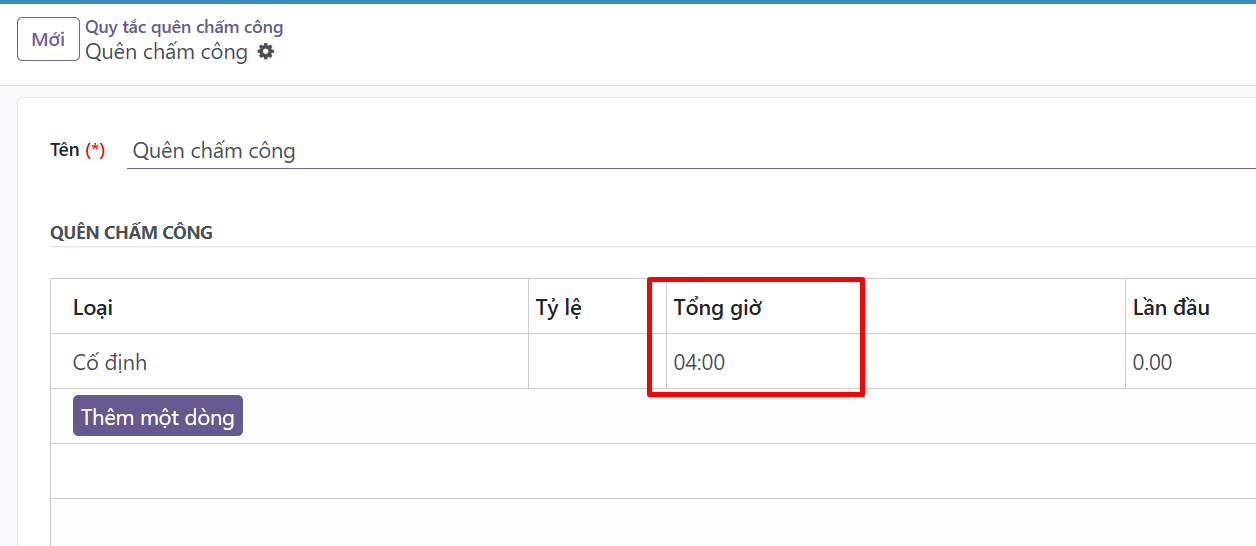The image size is (1256, 546).
Task: Click the red required asterisk by Tên
Action: (95, 150)
